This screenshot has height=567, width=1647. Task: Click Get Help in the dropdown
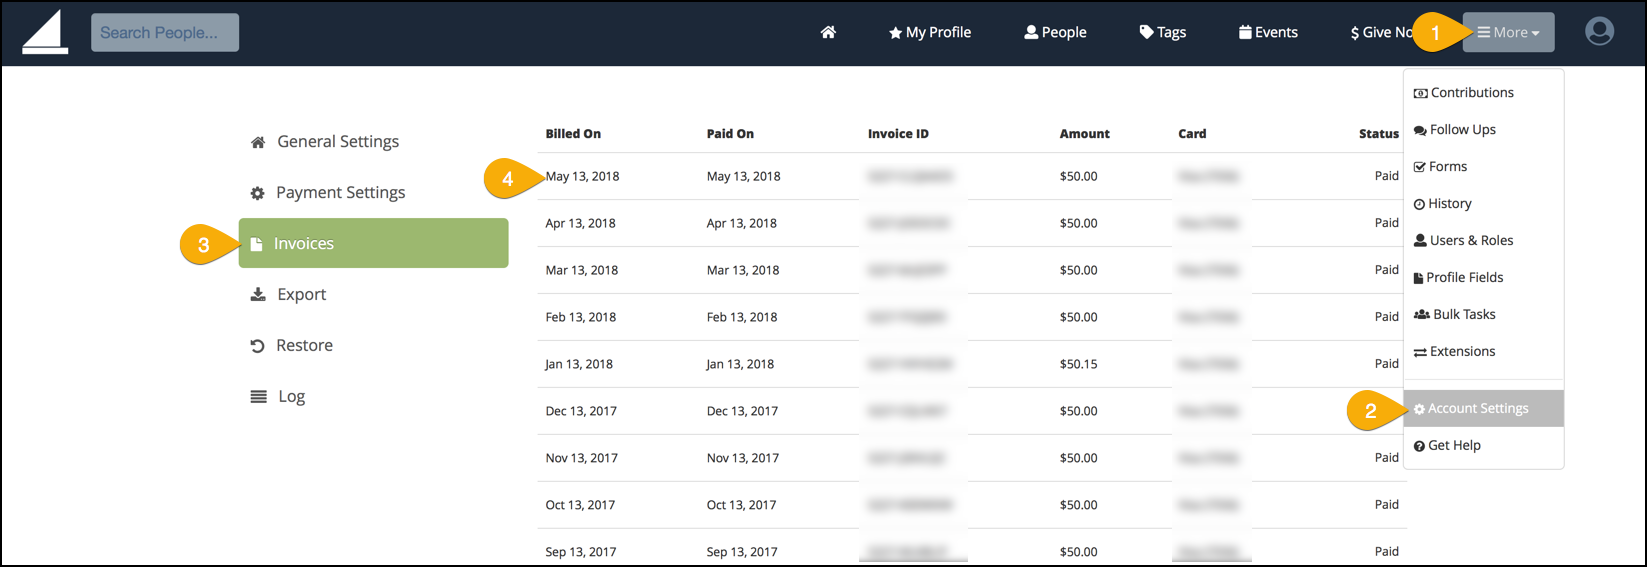pos(1454,446)
